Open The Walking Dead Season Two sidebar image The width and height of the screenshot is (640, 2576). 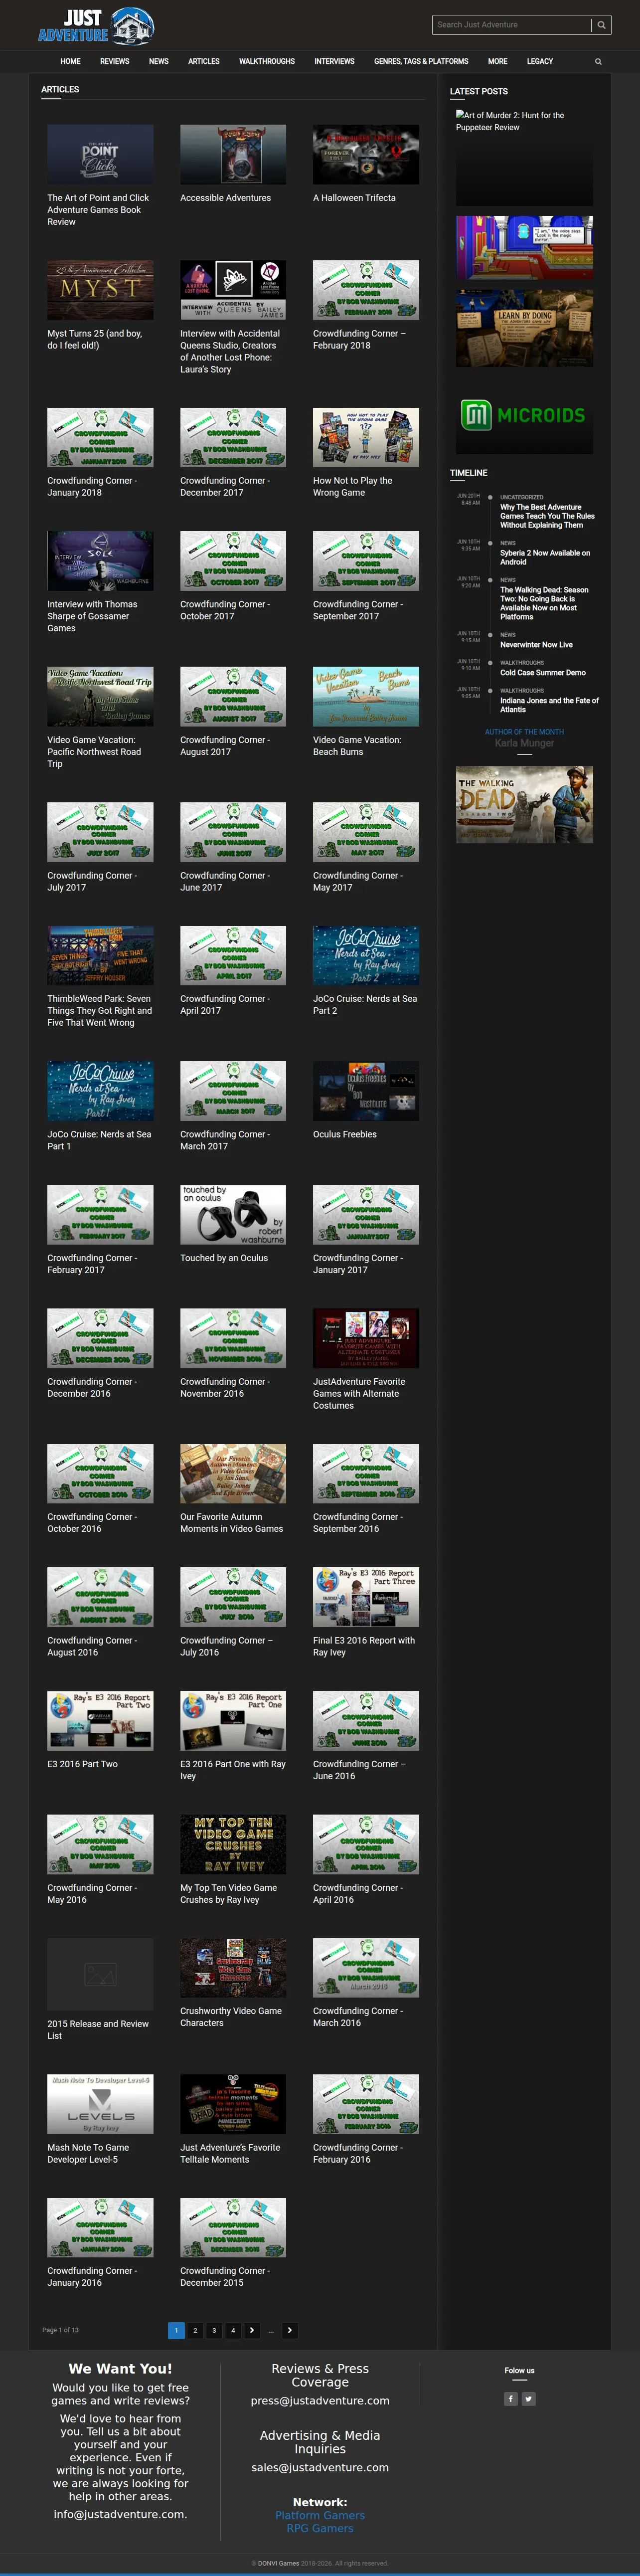(x=524, y=804)
